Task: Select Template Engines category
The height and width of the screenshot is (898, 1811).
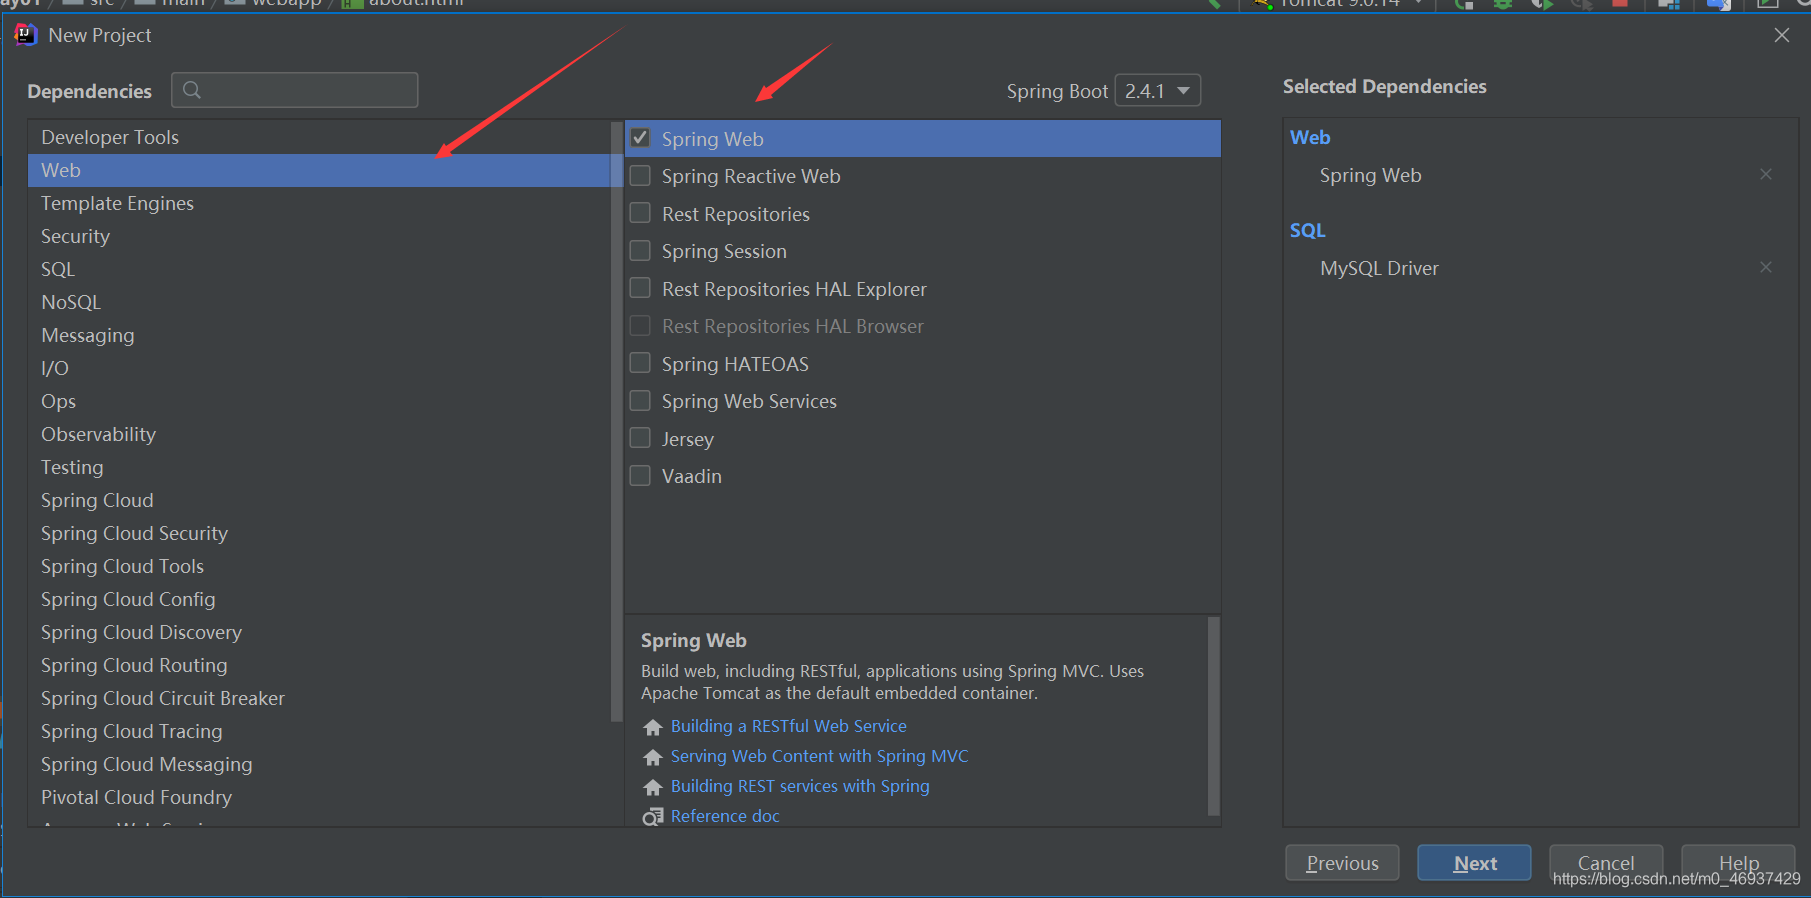Action: pyautogui.click(x=319, y=203)
